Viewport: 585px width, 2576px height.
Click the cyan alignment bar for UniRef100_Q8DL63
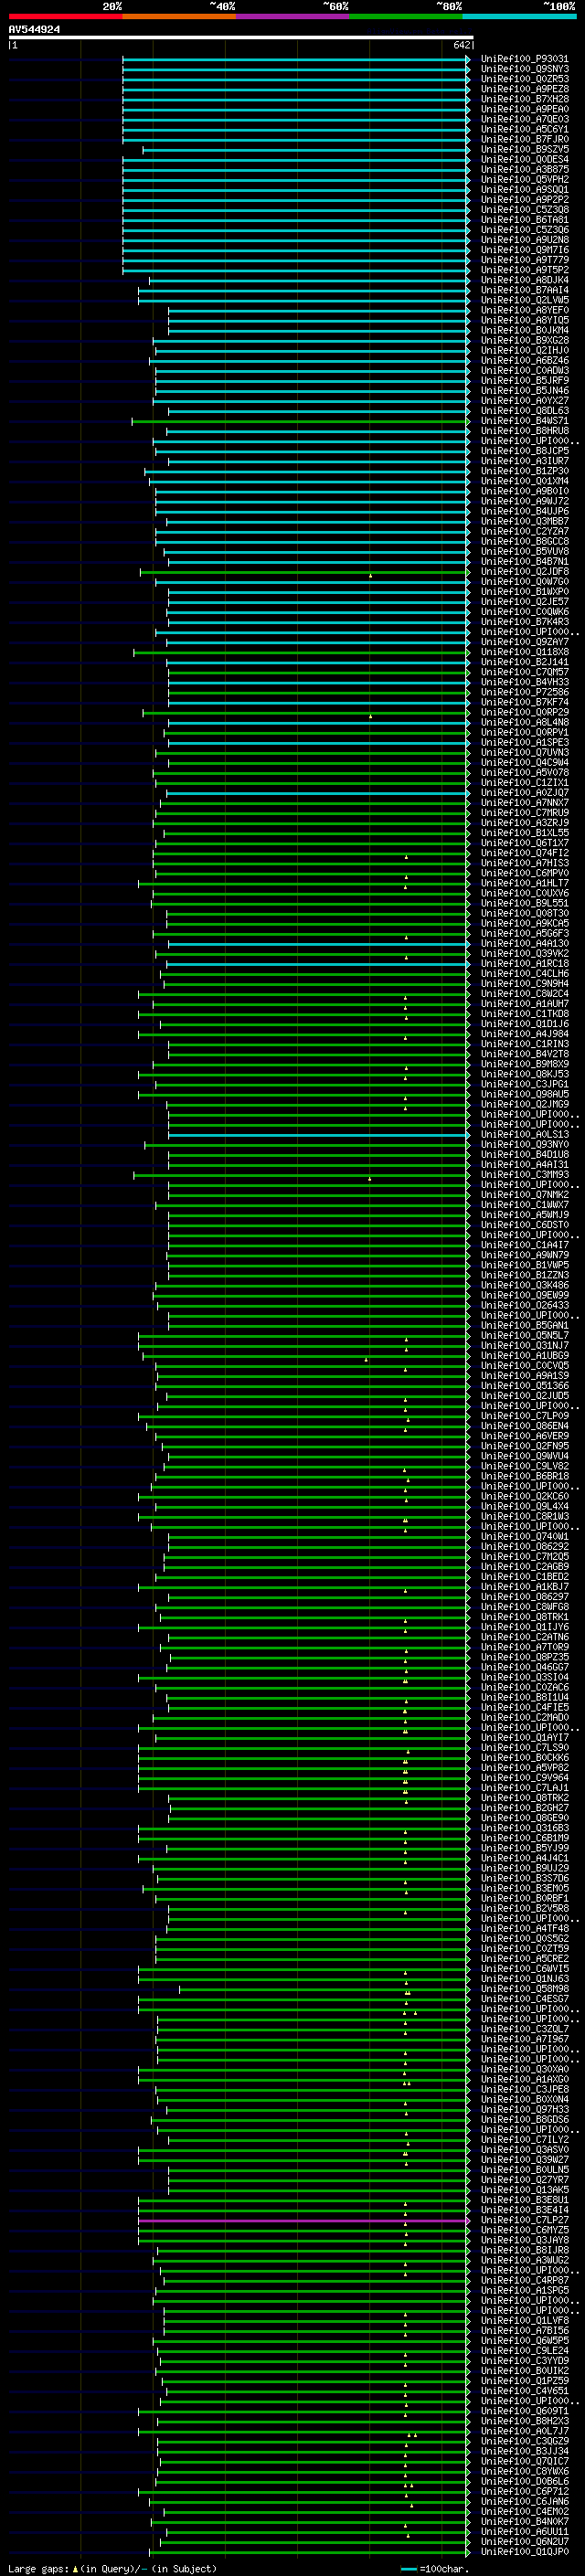[x=319, y=411]
